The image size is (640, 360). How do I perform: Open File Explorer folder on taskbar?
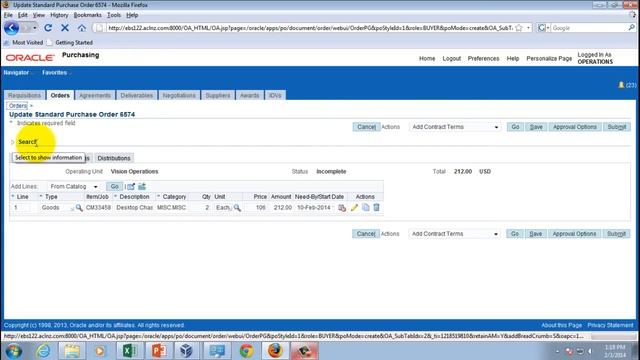pyautogui.click(x=72, y=351)
